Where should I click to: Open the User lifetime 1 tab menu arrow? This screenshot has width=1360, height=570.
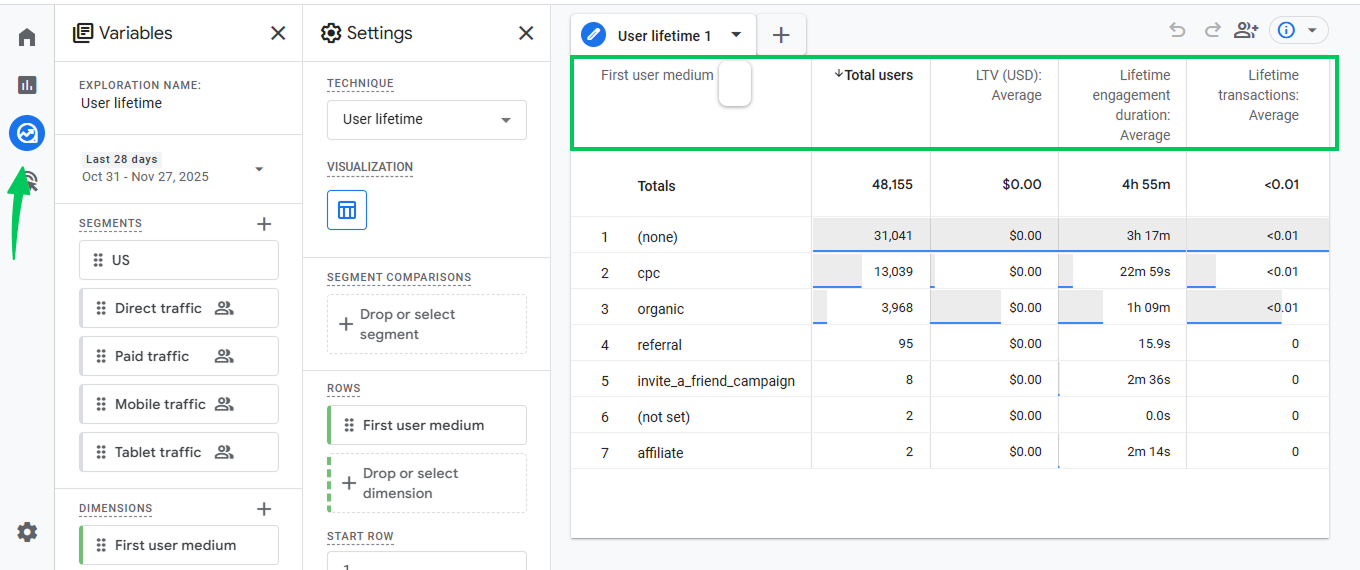coord(737,35)
